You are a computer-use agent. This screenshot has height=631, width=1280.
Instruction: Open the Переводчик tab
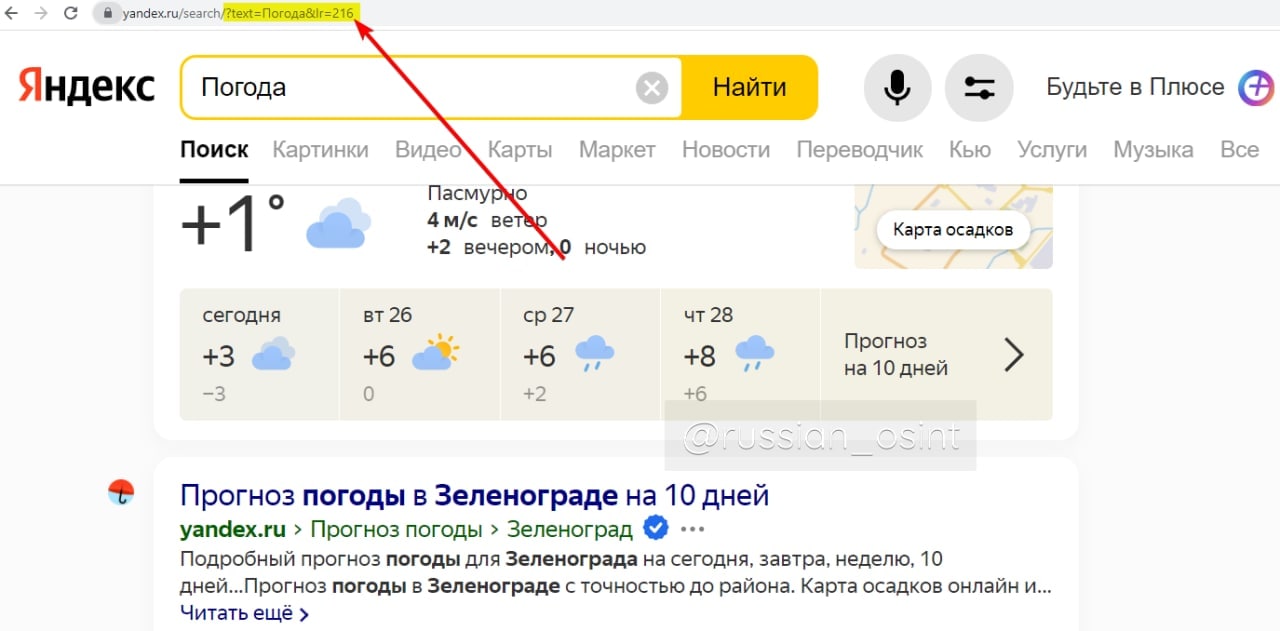click(x=859, y=150)
